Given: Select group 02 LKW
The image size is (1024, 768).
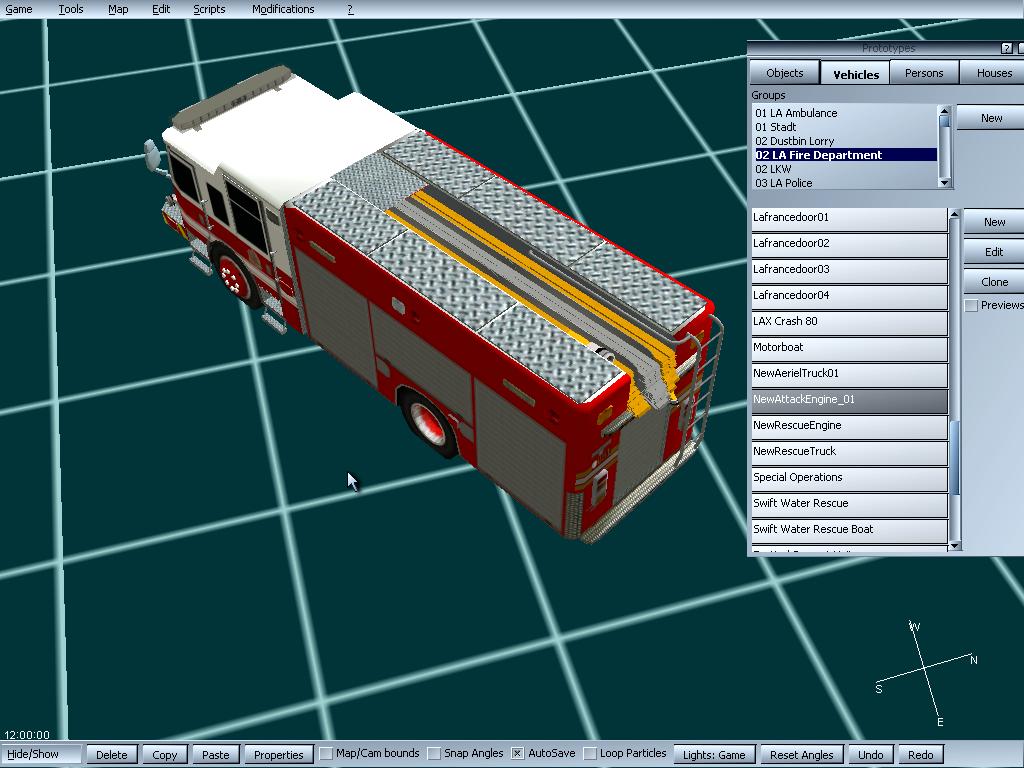Looking at the screenshot, I should coord(845,168).
